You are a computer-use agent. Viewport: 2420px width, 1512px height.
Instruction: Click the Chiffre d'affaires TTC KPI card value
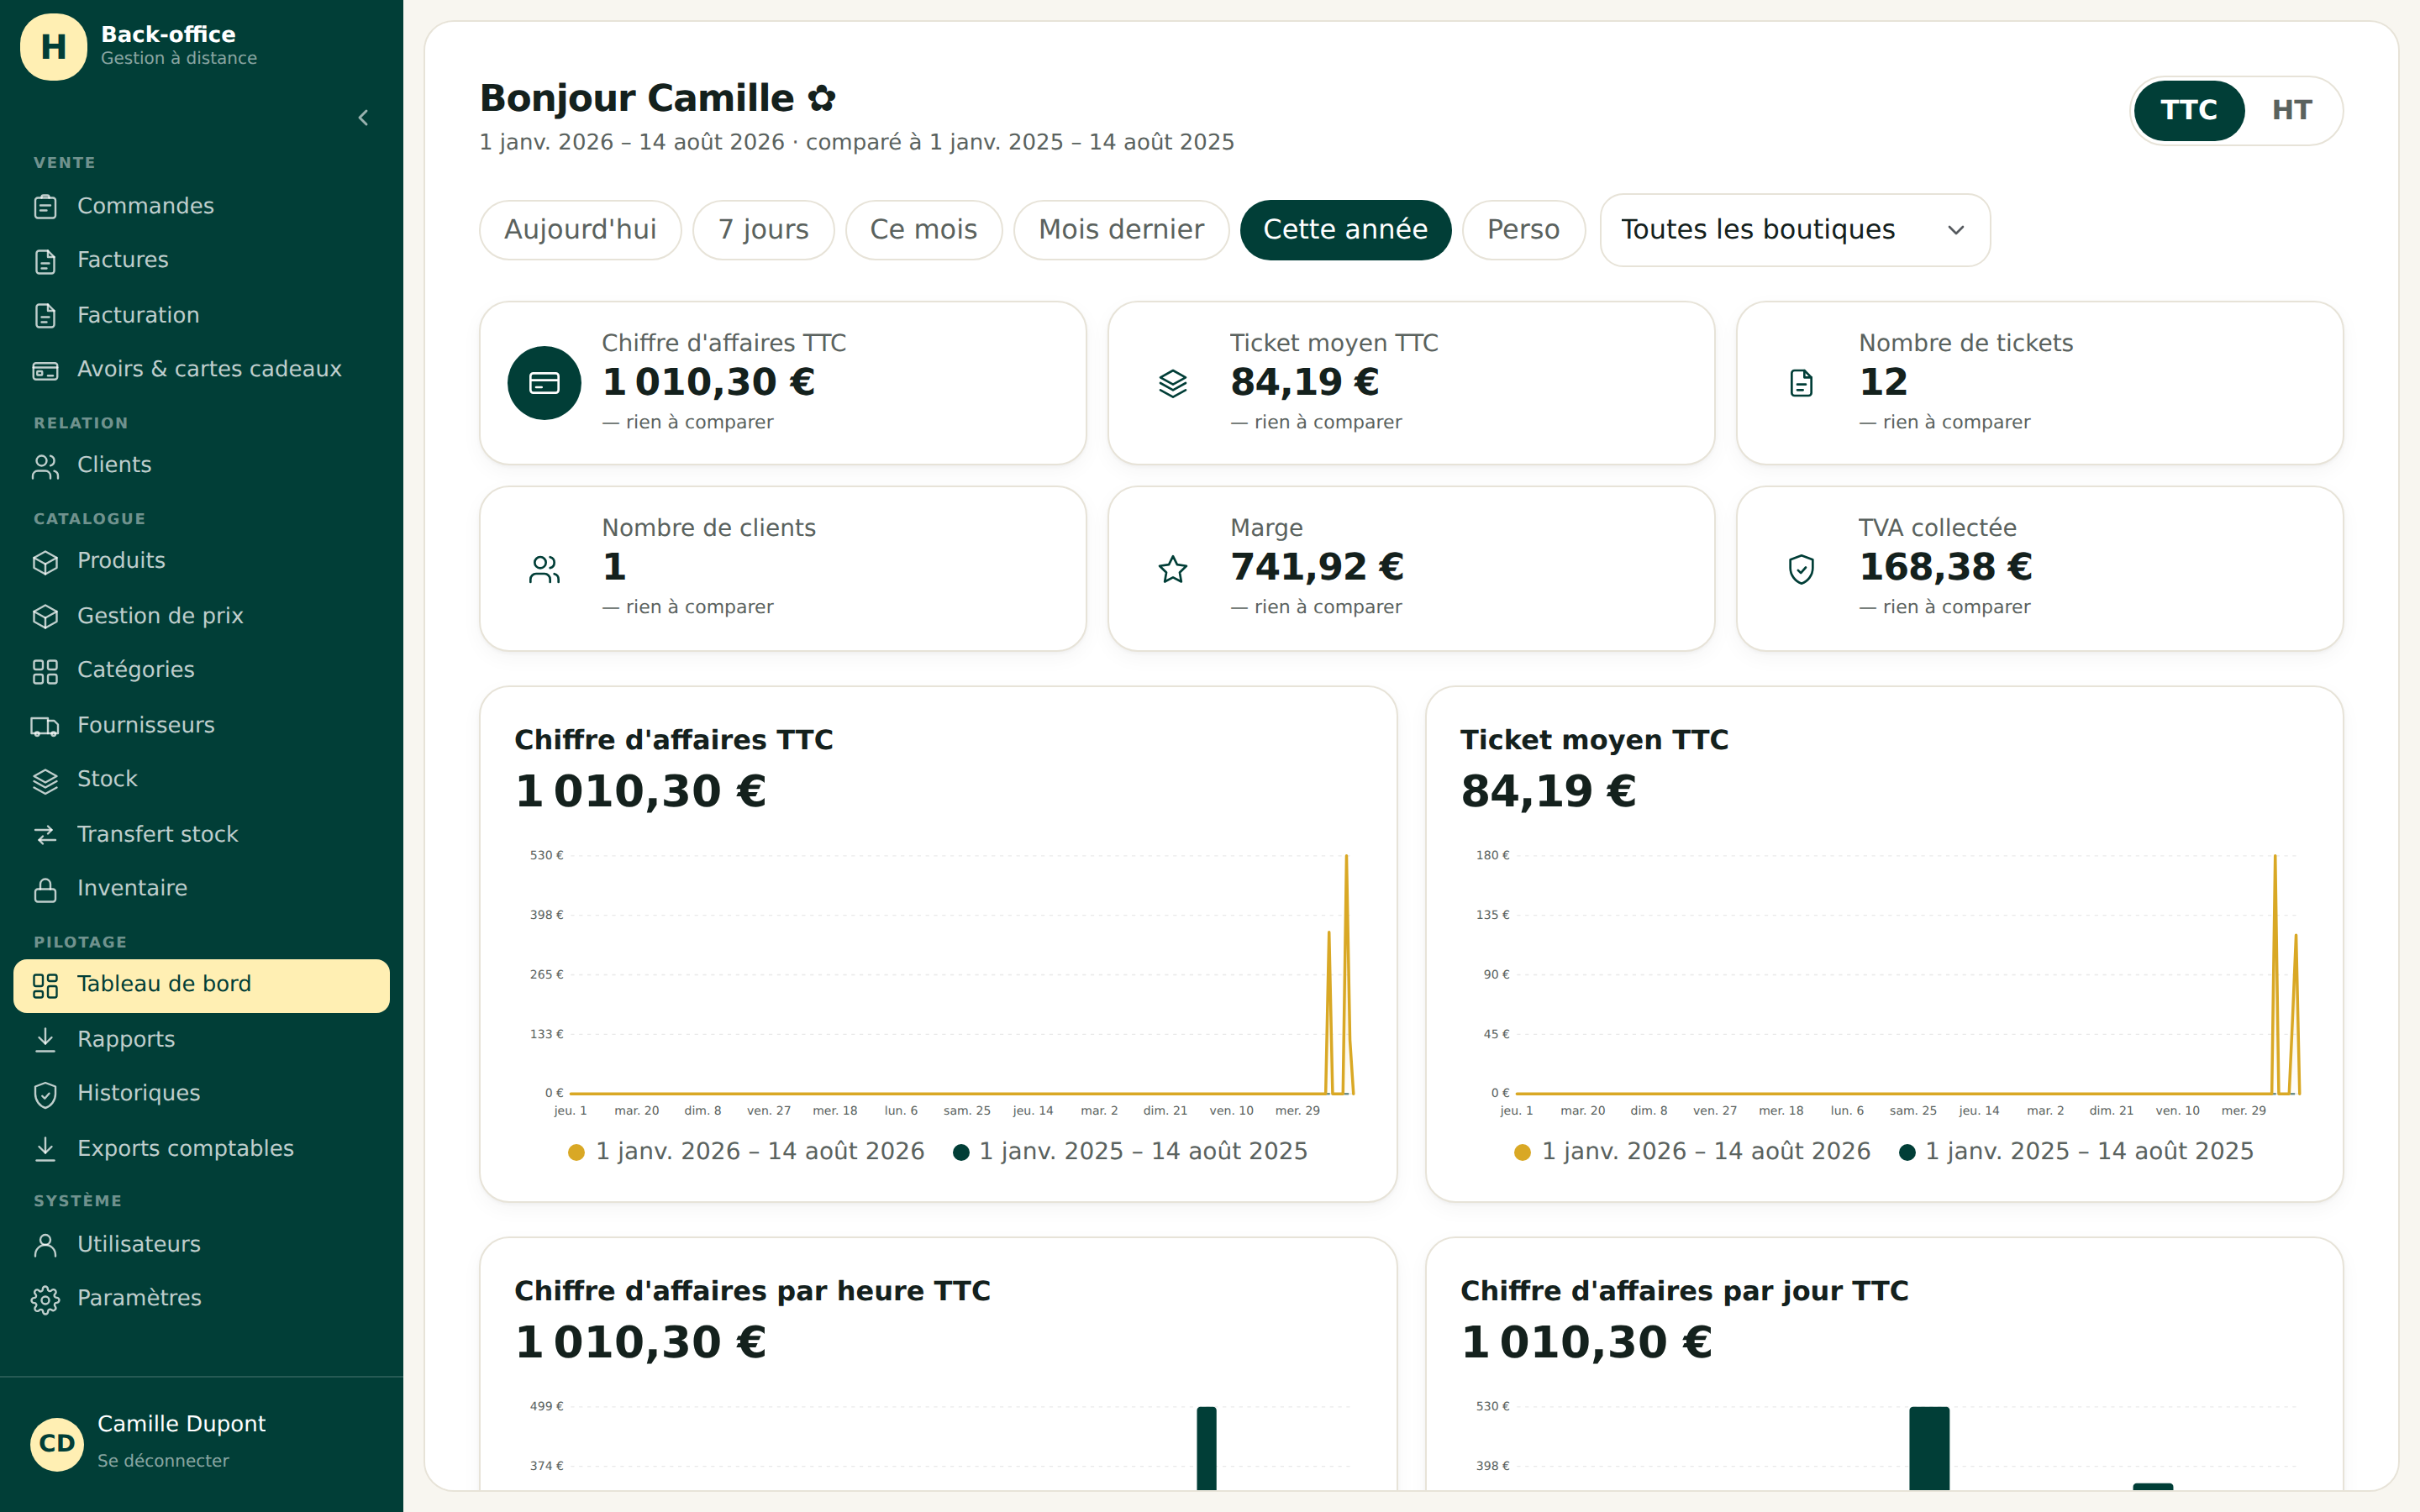click(708, 383)
